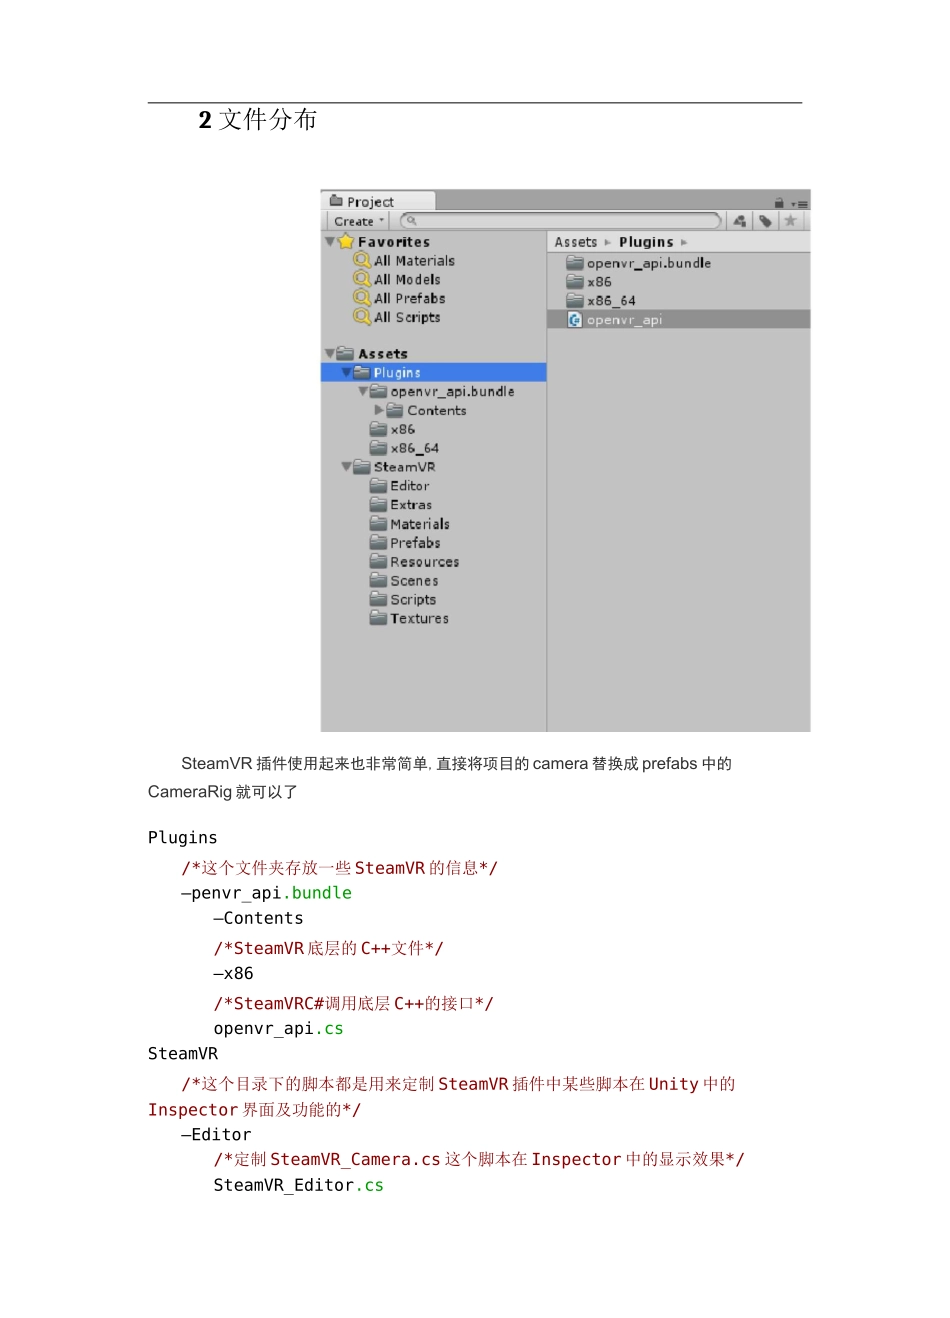
Task: Click the All Materials label
Action: 414,261
